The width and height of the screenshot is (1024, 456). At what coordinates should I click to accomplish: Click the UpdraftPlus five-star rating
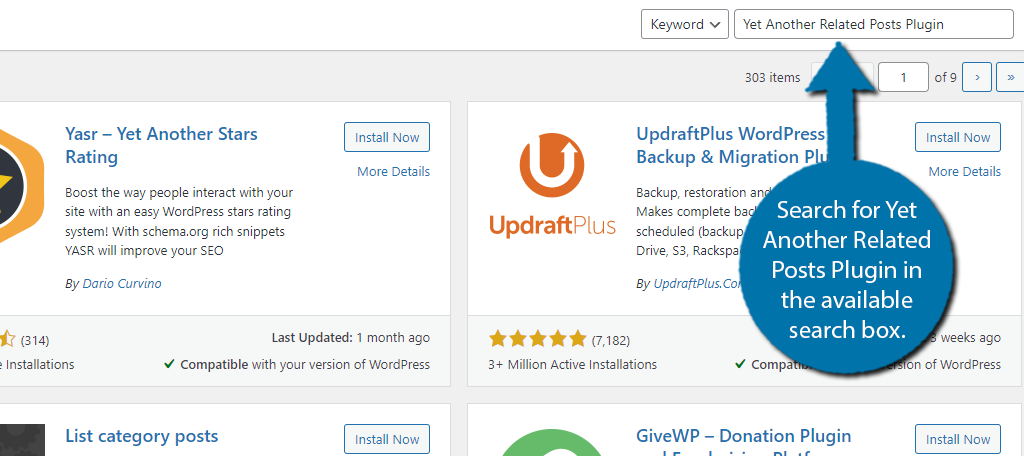(x=537, y=338)
